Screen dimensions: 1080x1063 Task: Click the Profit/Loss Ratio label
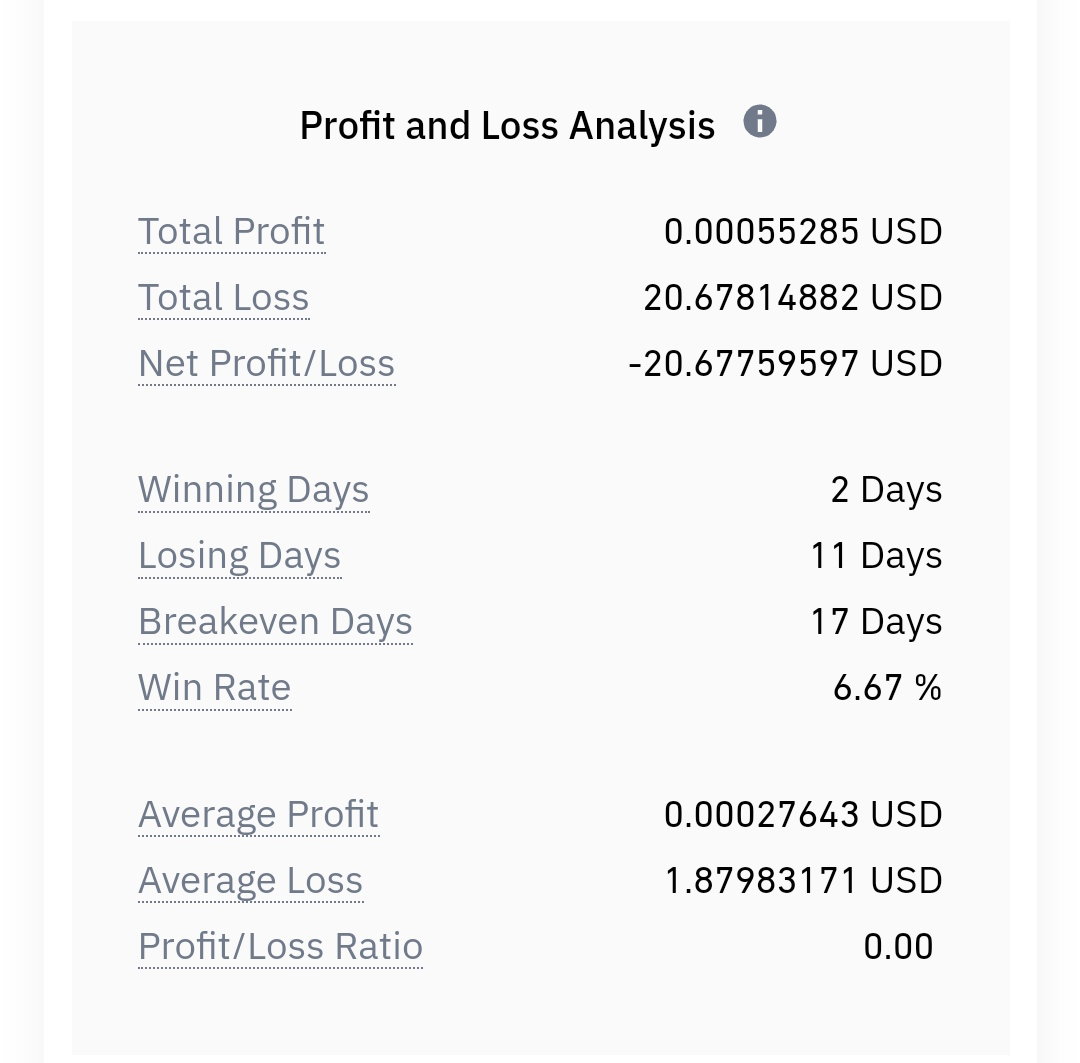point(280,947)
